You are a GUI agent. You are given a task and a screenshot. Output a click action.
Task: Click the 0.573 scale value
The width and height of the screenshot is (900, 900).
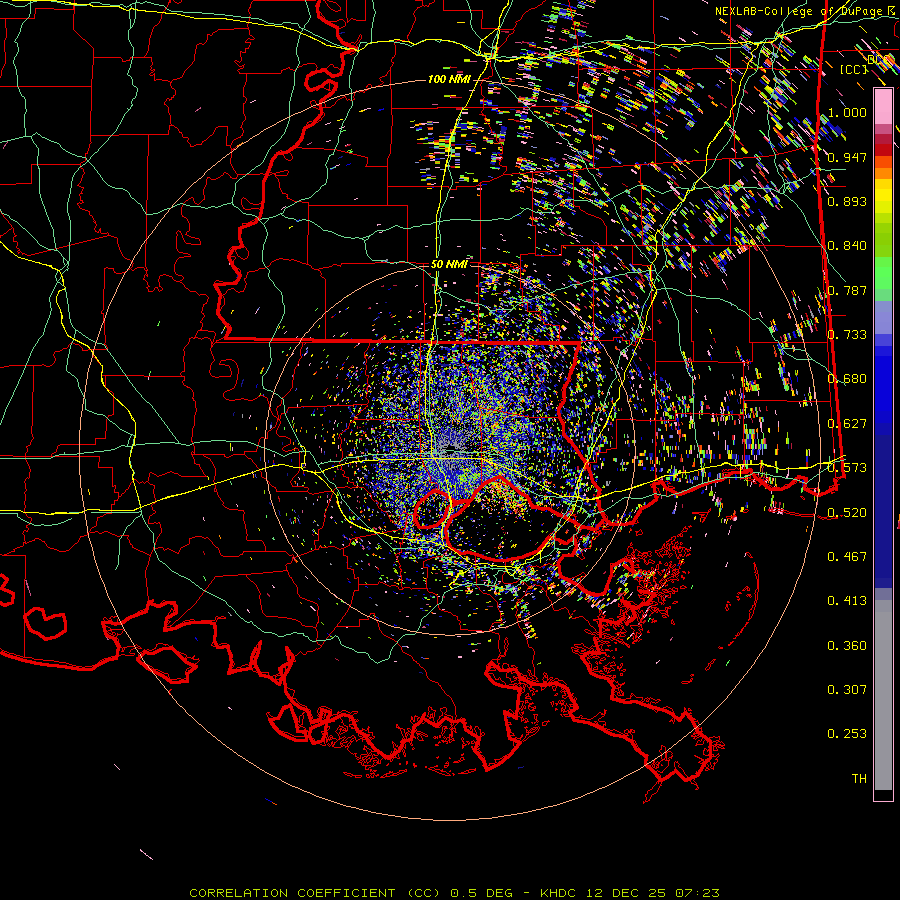pos(847,468)
